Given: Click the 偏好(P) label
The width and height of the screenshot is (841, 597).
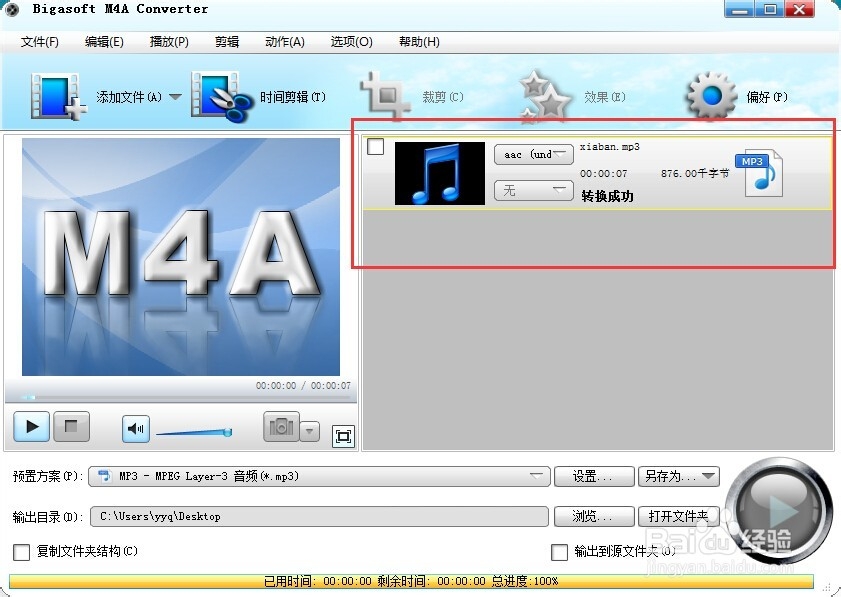Looking at the screenshot, I should coord(767,97).
